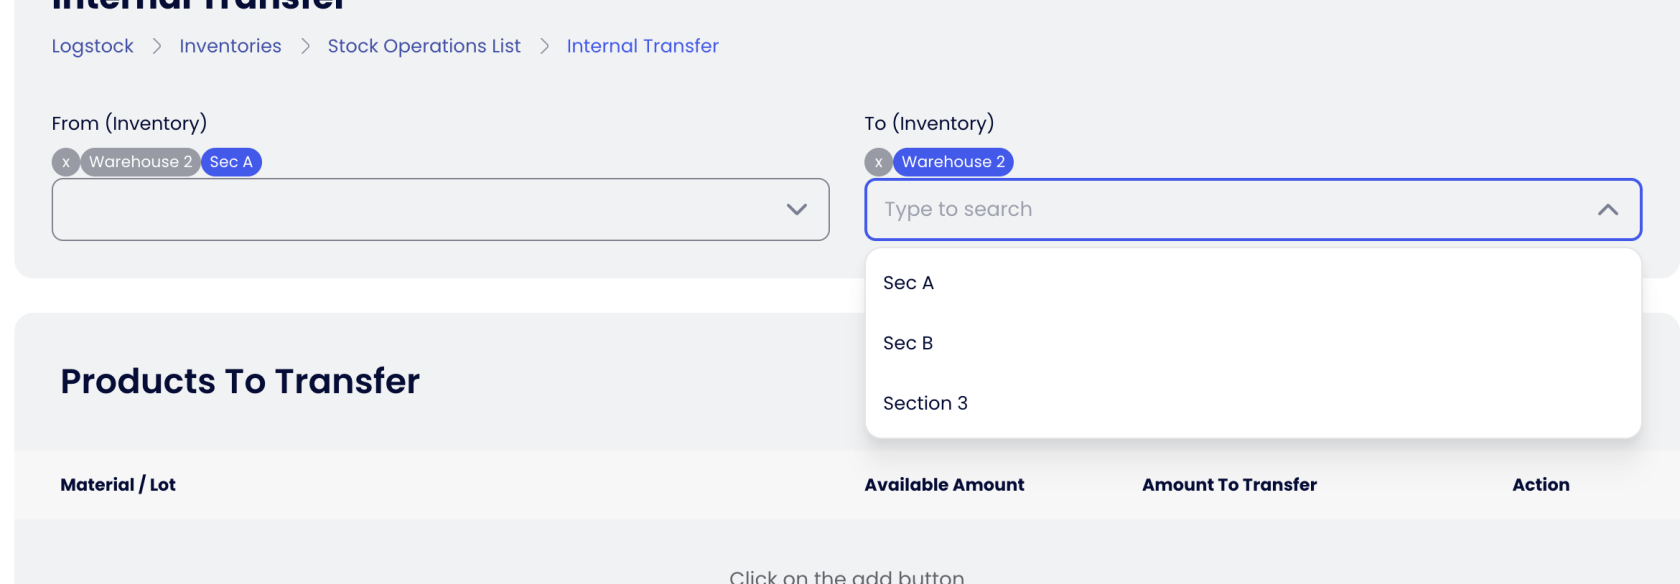The width and height of the screenshot is (1680, 584).
Task: Open Stock Operations List breadcrumb
Action: pyautogui.click(x=424, y=46)
